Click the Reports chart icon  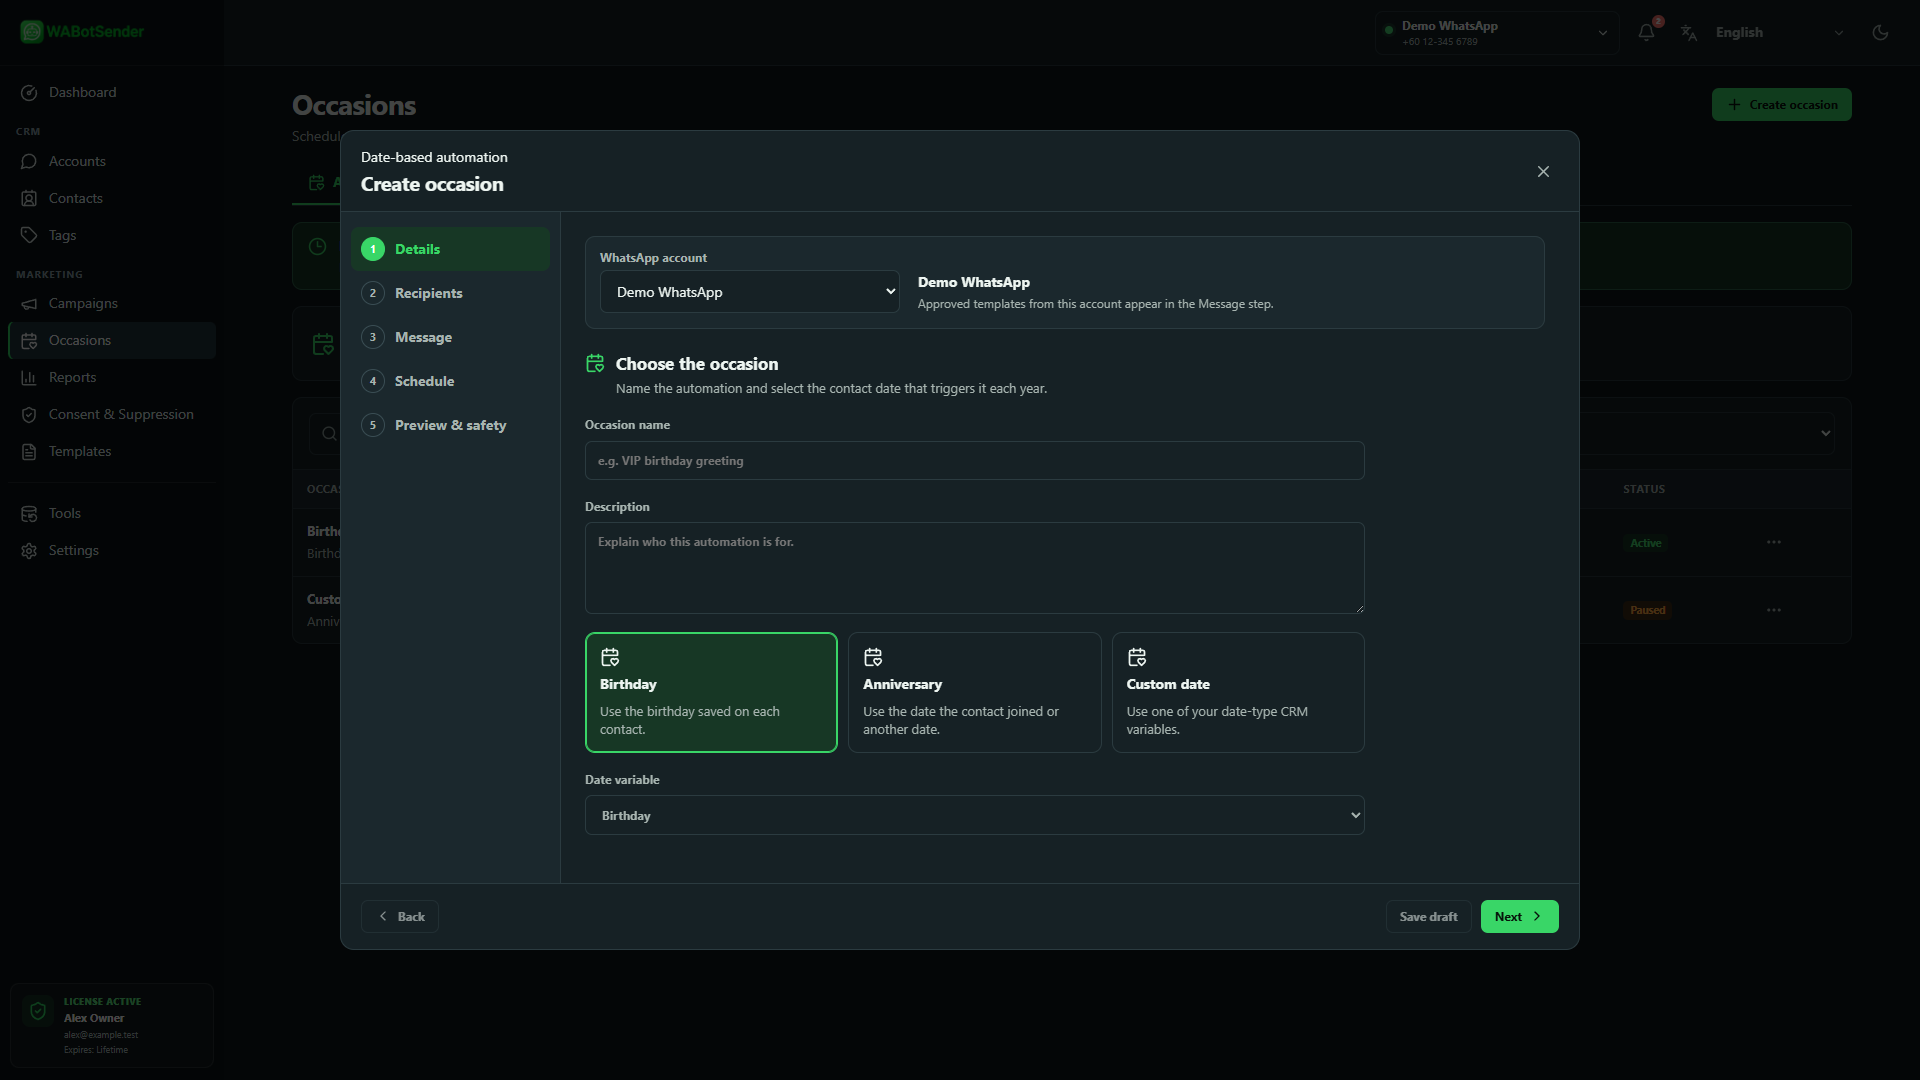29,377
